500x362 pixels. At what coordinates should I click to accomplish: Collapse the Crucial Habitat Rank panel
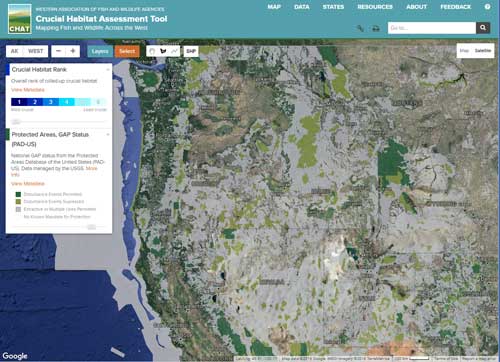click(x=108, y=70)
